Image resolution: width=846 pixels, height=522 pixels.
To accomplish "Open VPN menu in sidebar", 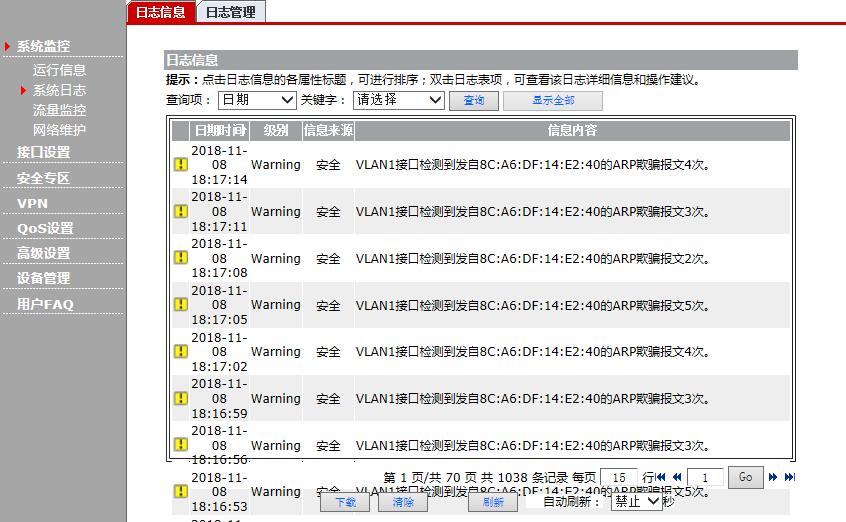I will [x=32, y=204].
